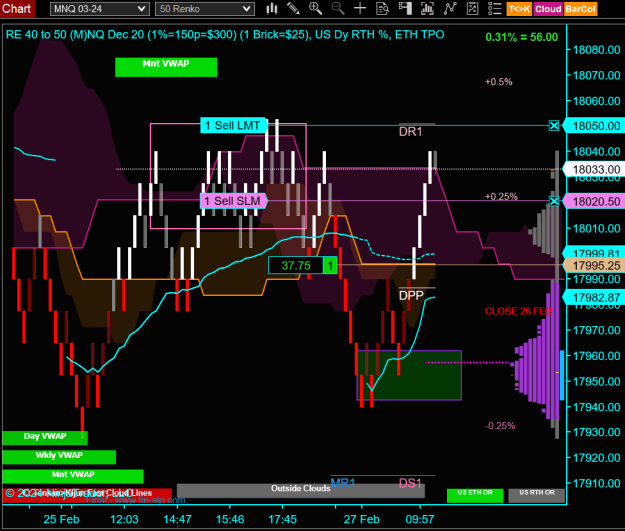
Task: Open the data series bars icon
Action: tap(427, 8)
